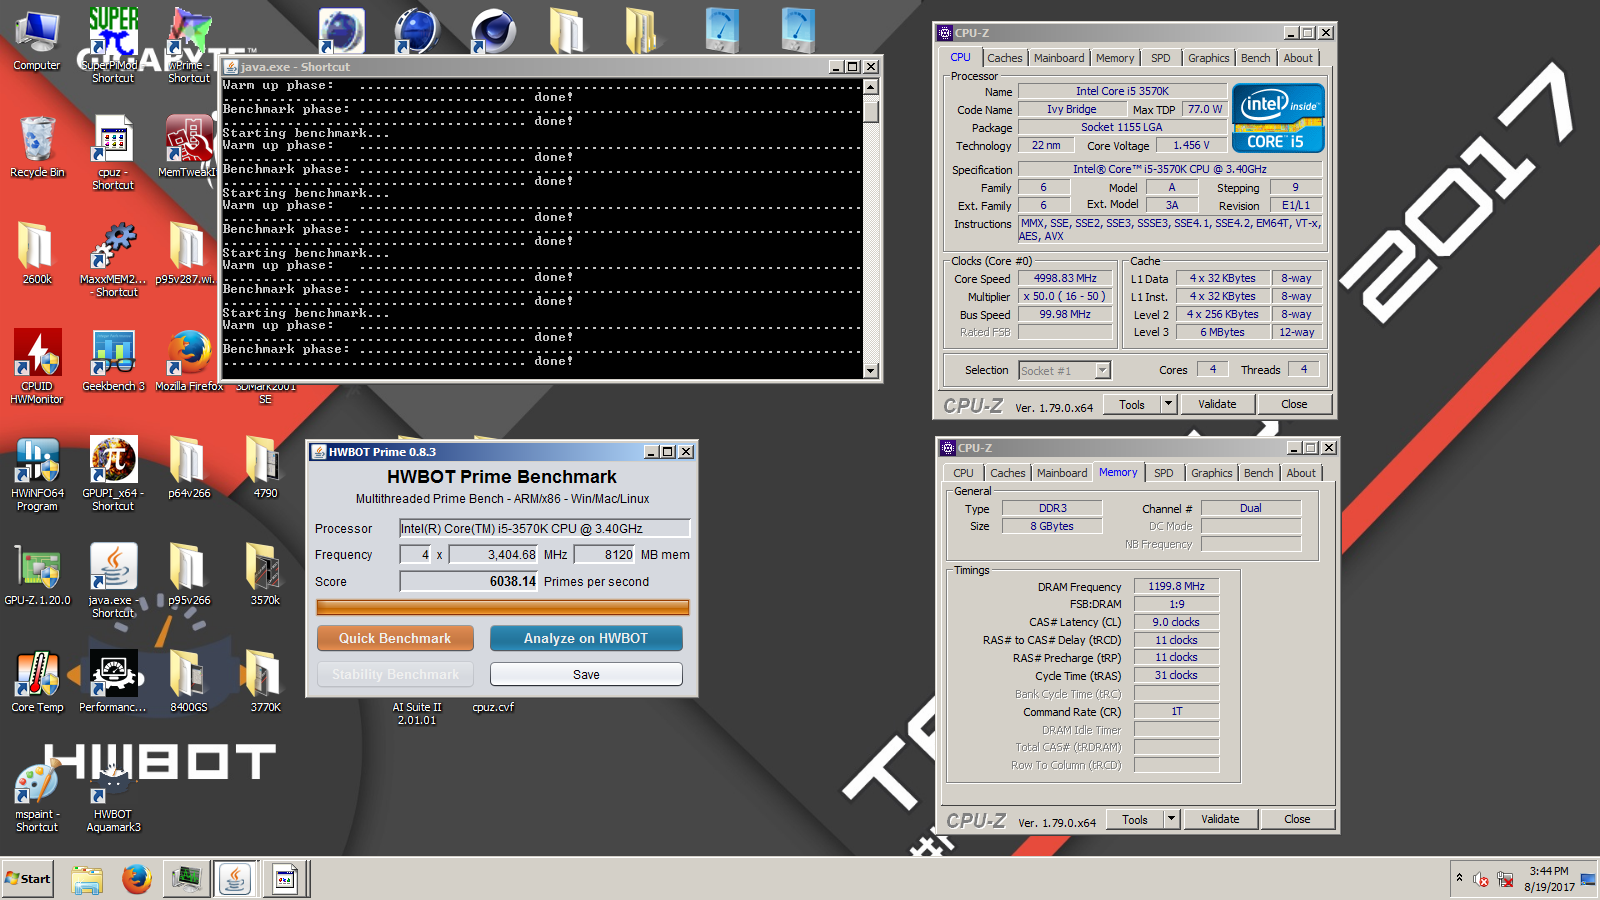Open the 2600k folder

pos(37,254)
